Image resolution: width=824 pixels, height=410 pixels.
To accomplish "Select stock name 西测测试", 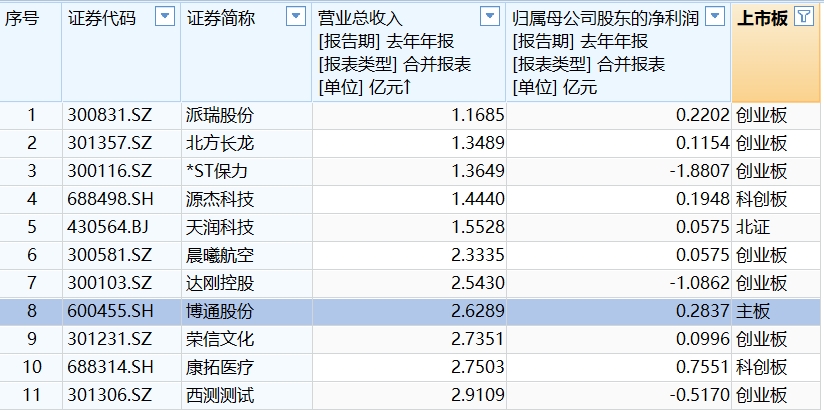I will click(220, 395).
